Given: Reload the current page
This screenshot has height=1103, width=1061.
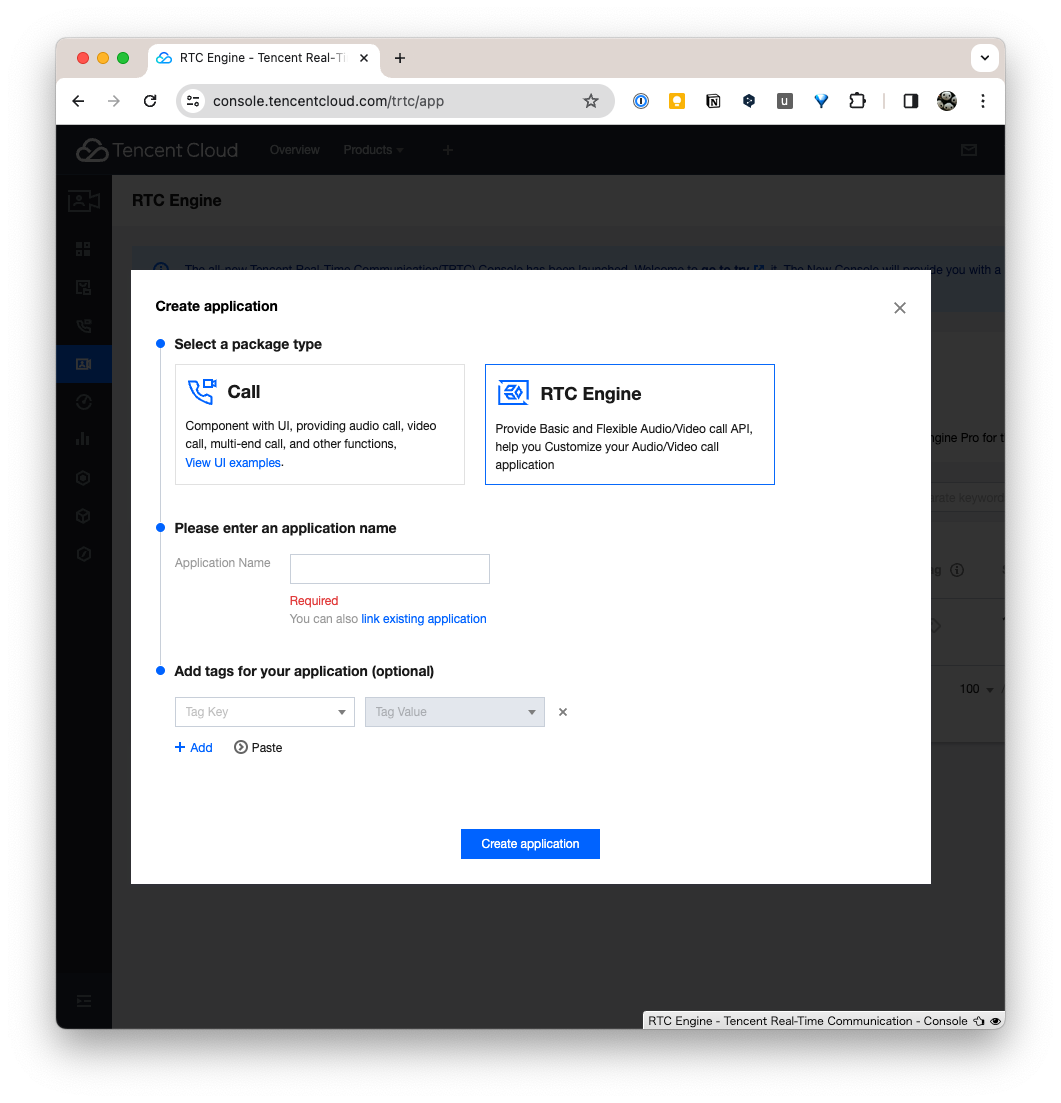Looking at the screenshot, I should [x=150, y=101].
